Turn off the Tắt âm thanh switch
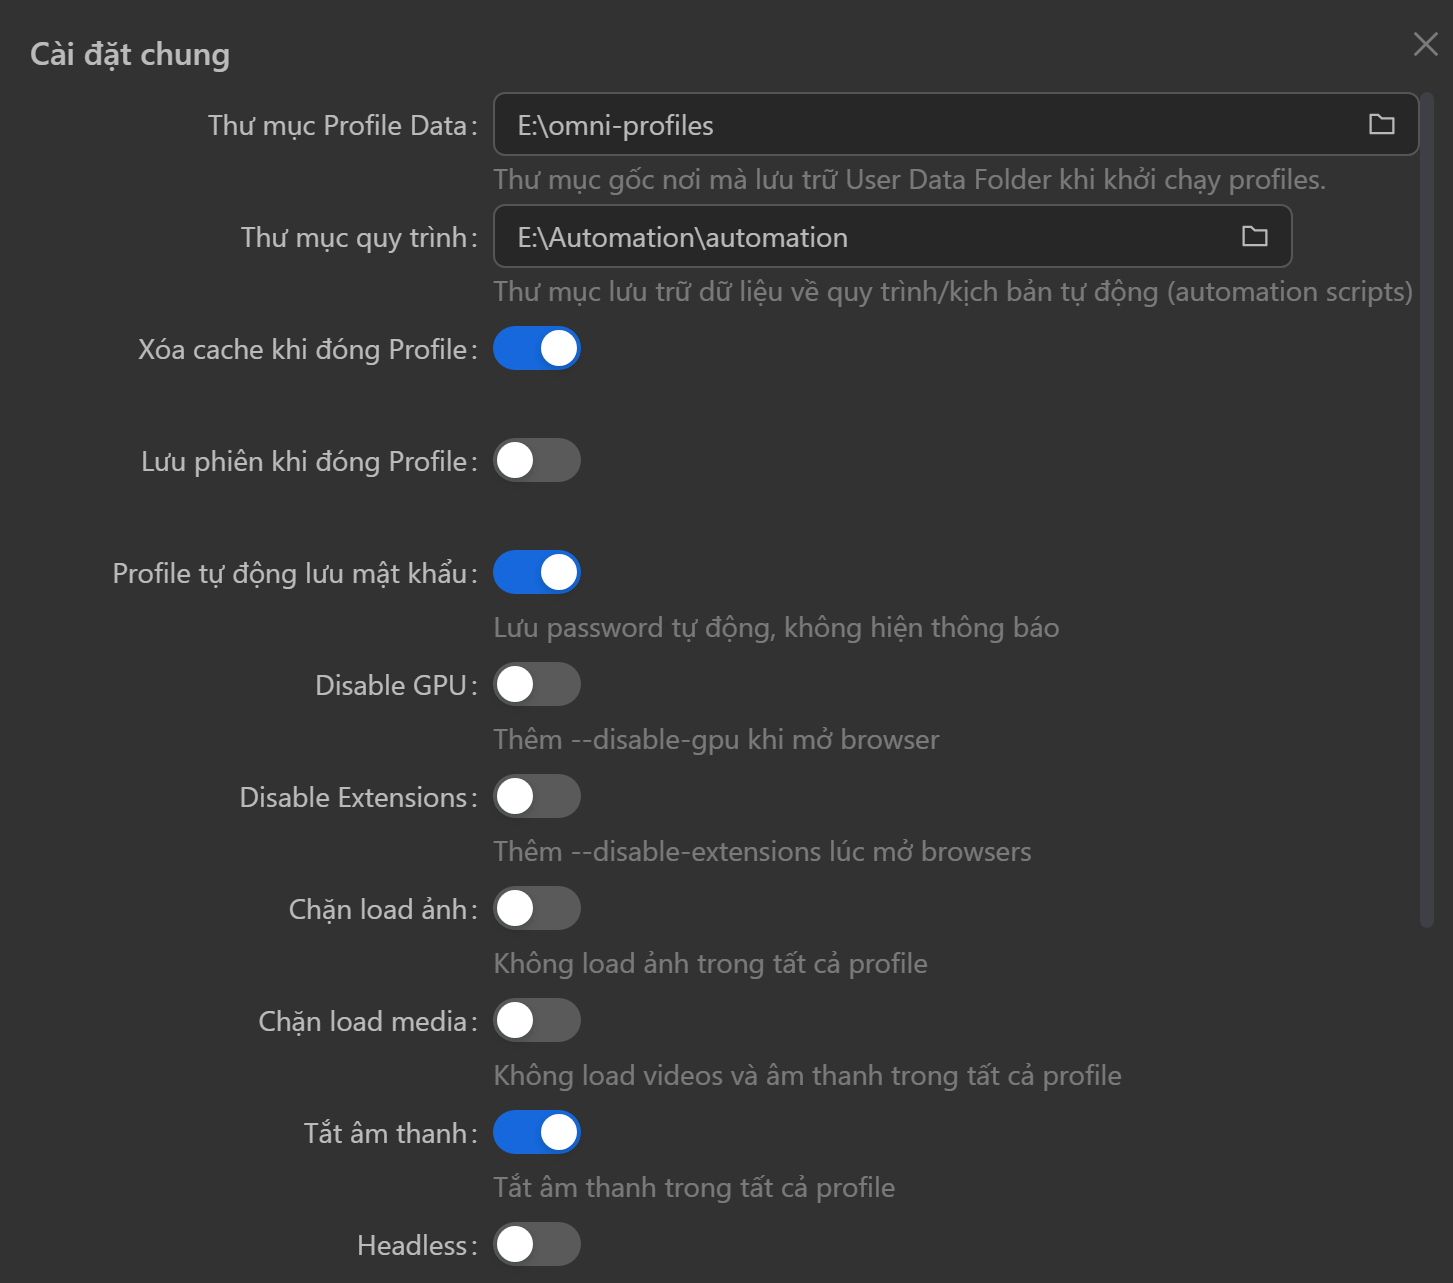 (x=537, y=1133)
